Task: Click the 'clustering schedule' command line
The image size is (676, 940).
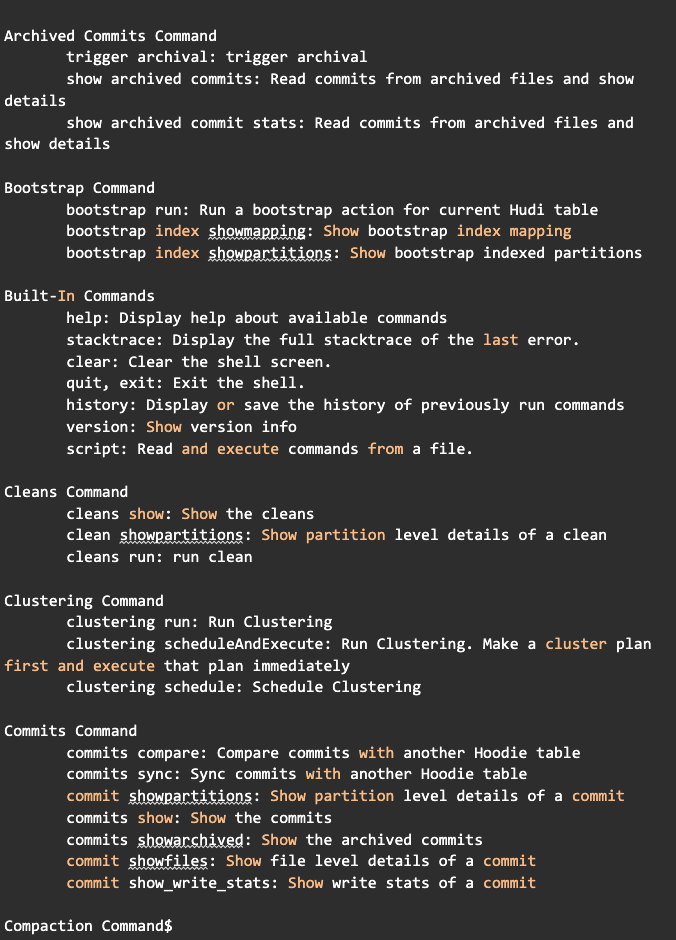Action: [243, 687]
